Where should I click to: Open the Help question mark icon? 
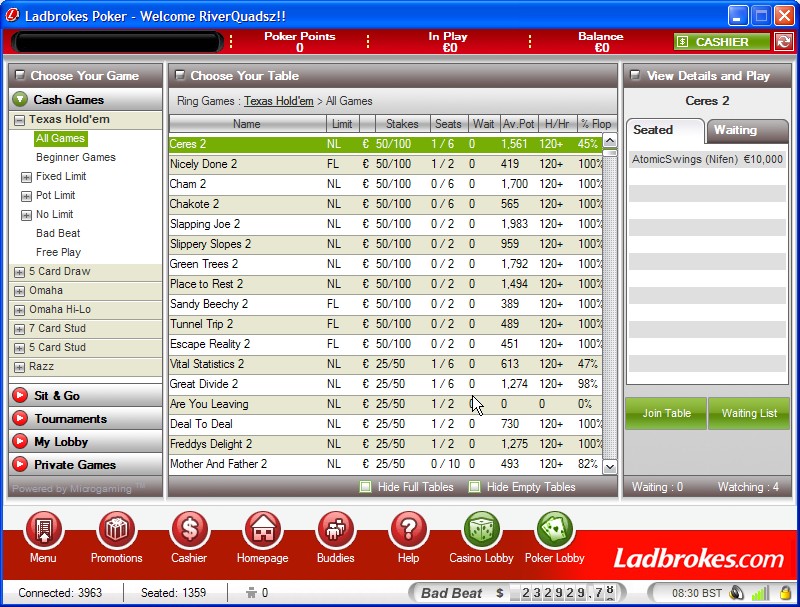[x=409, y=530]
